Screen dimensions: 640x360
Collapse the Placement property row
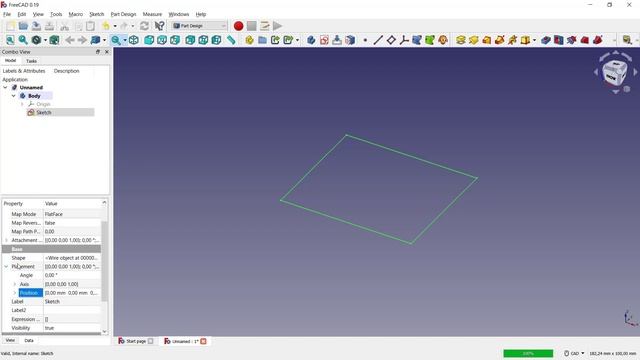click(x=6, y=267)
